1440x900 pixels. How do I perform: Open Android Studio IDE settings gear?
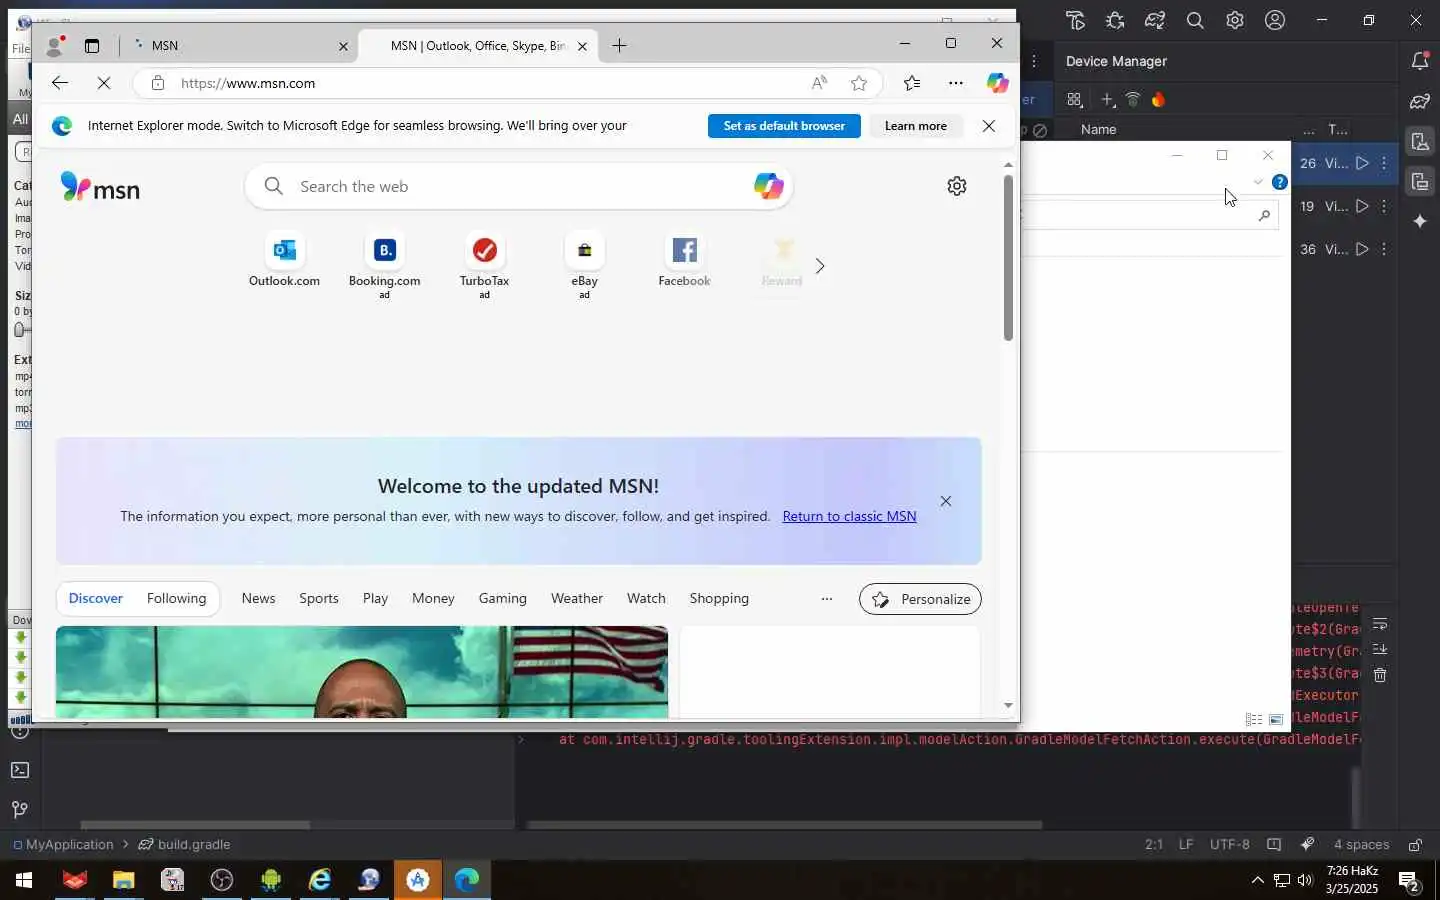coord(1235,20)
